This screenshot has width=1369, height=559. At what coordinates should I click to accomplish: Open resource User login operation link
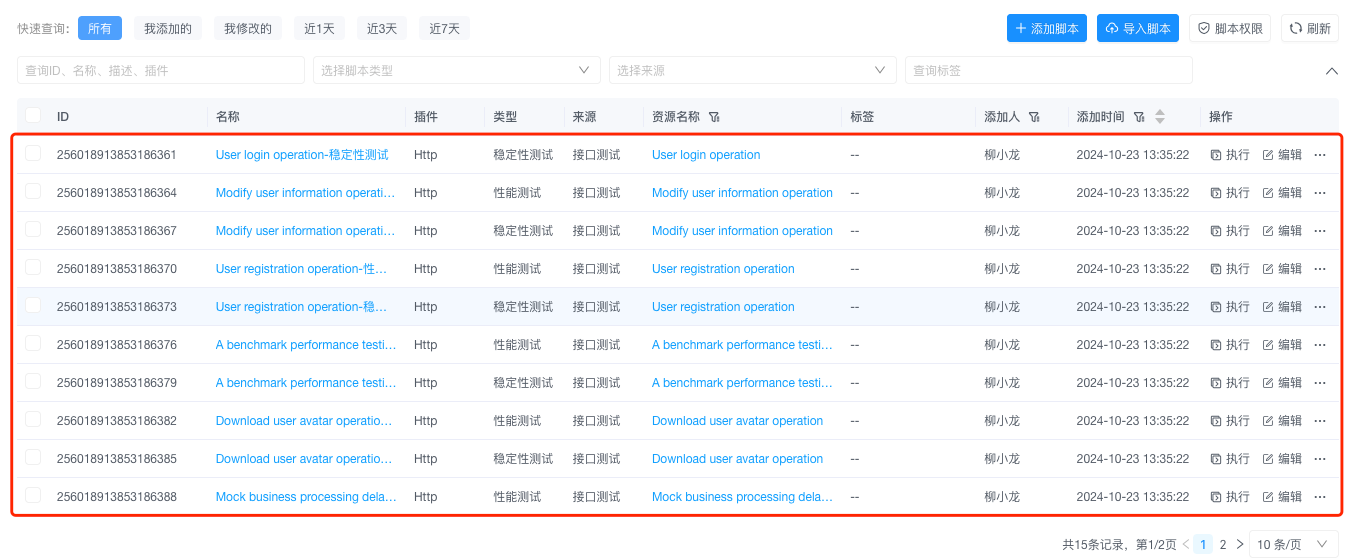pyautogui.click(x=706, y=155)
